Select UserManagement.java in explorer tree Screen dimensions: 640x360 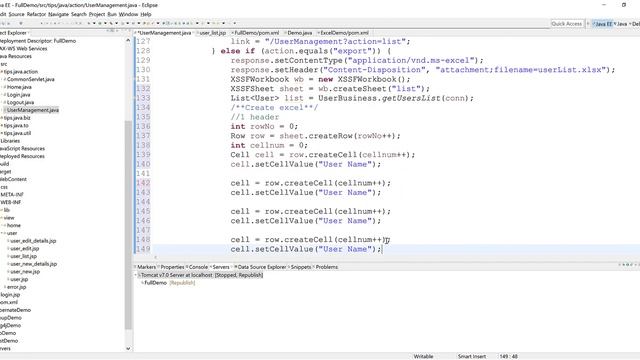click(33, 110)
